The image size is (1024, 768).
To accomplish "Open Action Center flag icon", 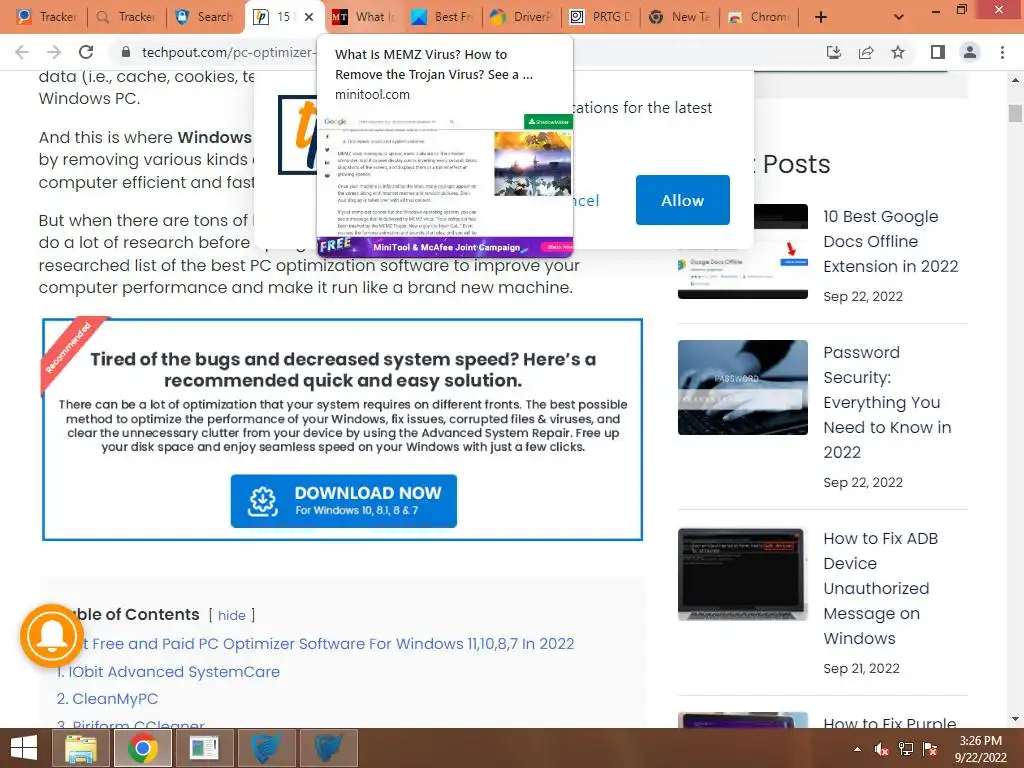I will click(930, 749).
